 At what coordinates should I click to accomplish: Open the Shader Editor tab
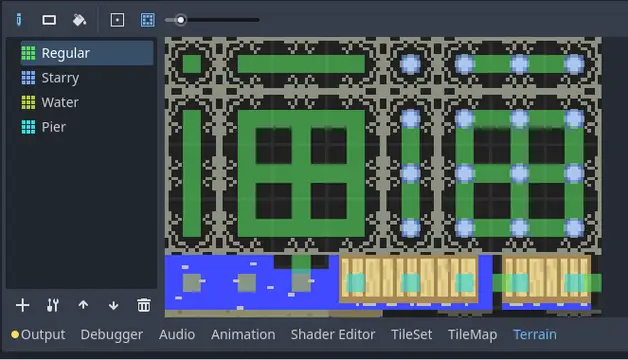pos(333,334)
